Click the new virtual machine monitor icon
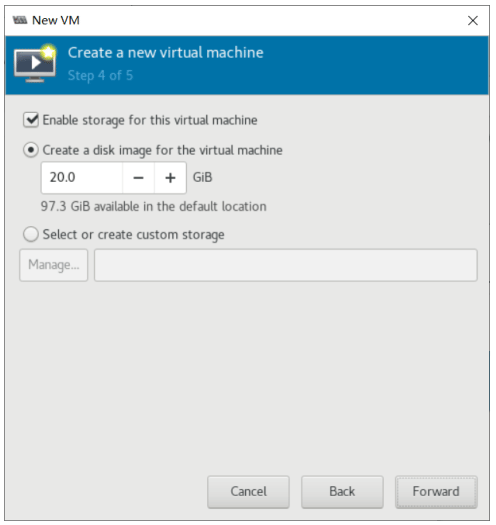The height and width of the screenshot is (525, 496). tap(35, 64)
